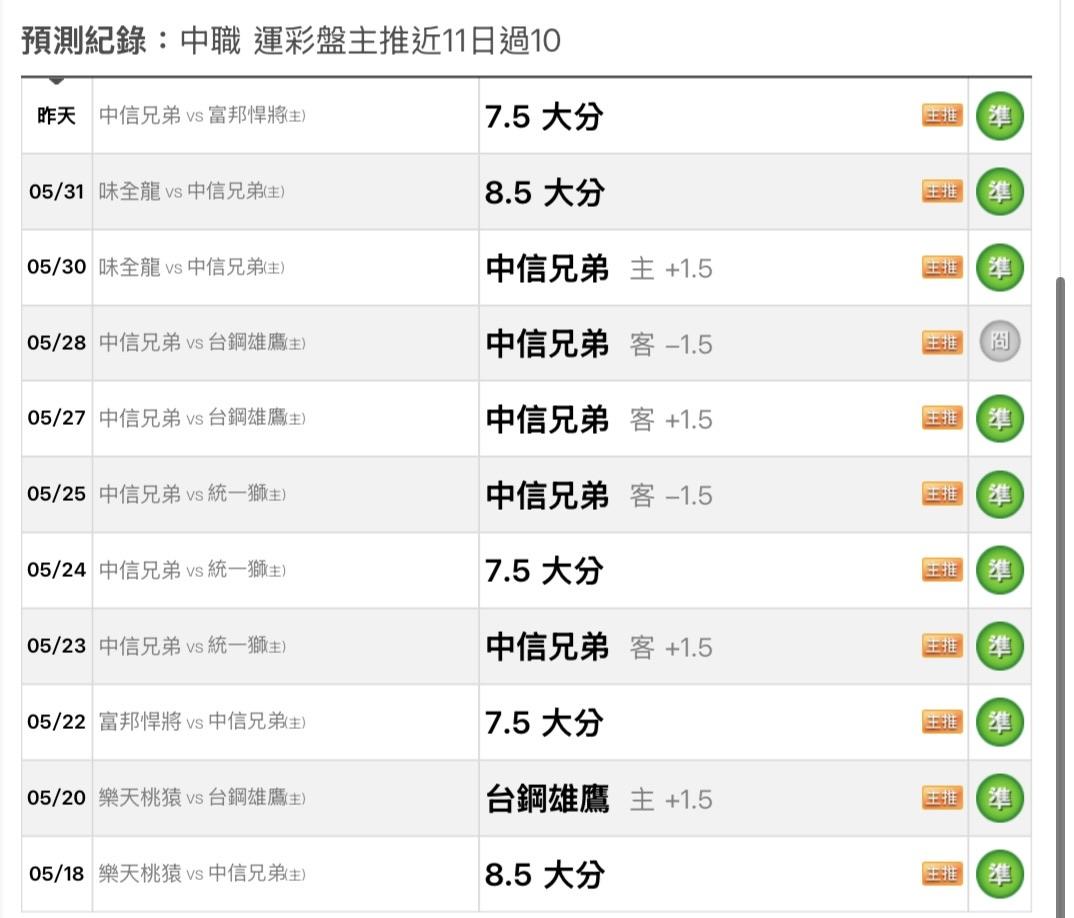Select the 05/28 date cell
Viewport: 1074px width, 918px height.
57,343
